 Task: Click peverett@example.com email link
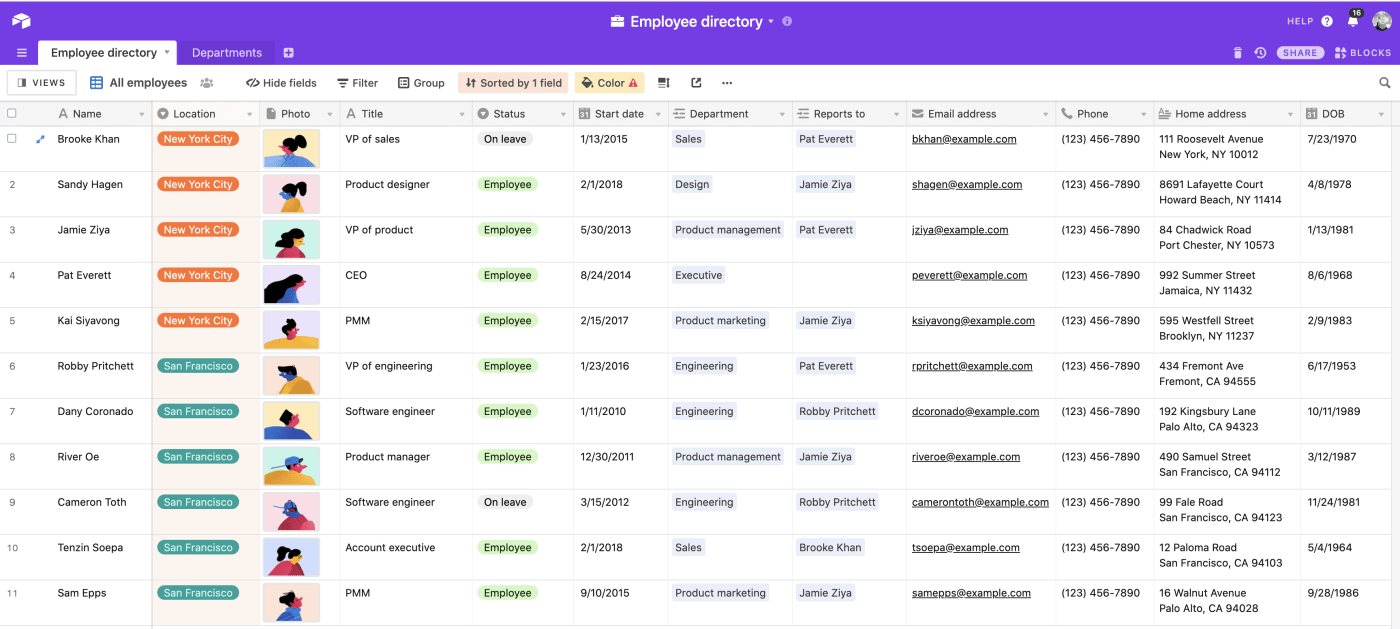[x=969, y=275]
